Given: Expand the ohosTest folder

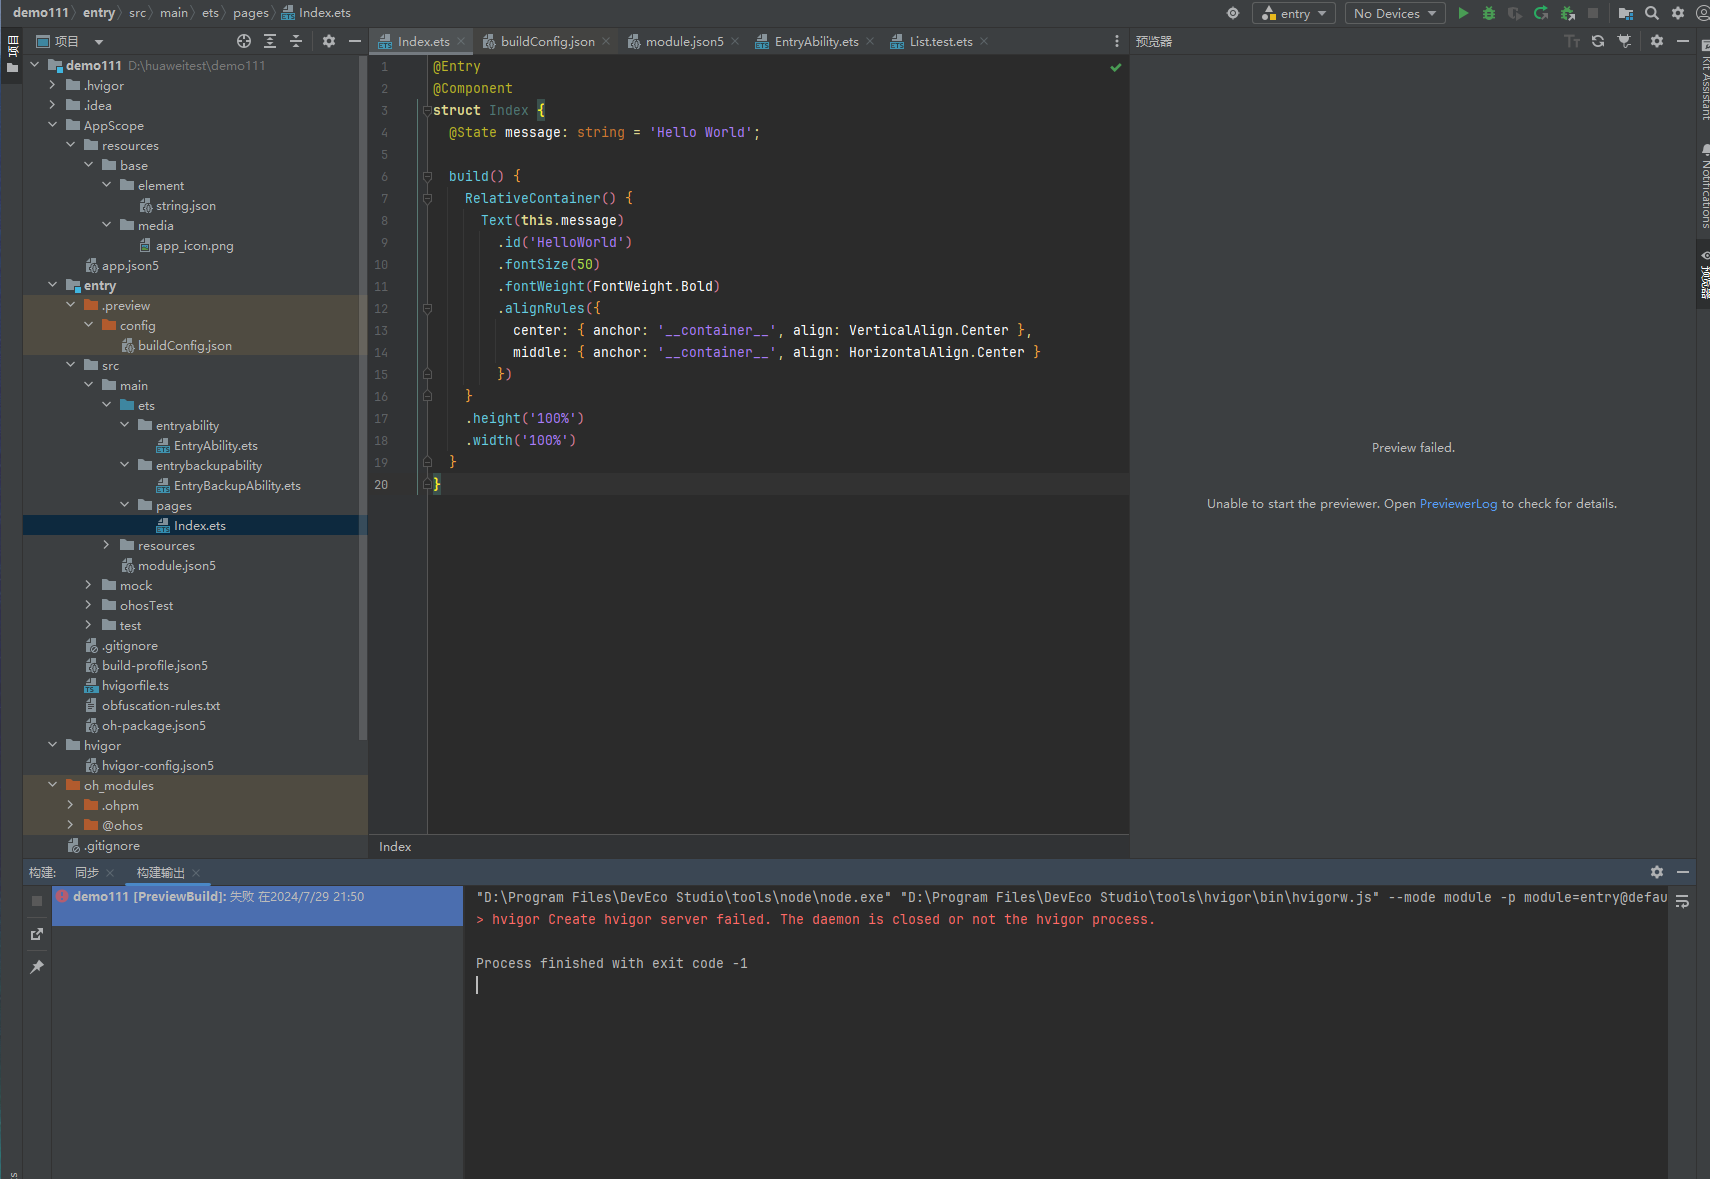Looking at the screenshot, I should pyautogui.click(x=88, y=605).
